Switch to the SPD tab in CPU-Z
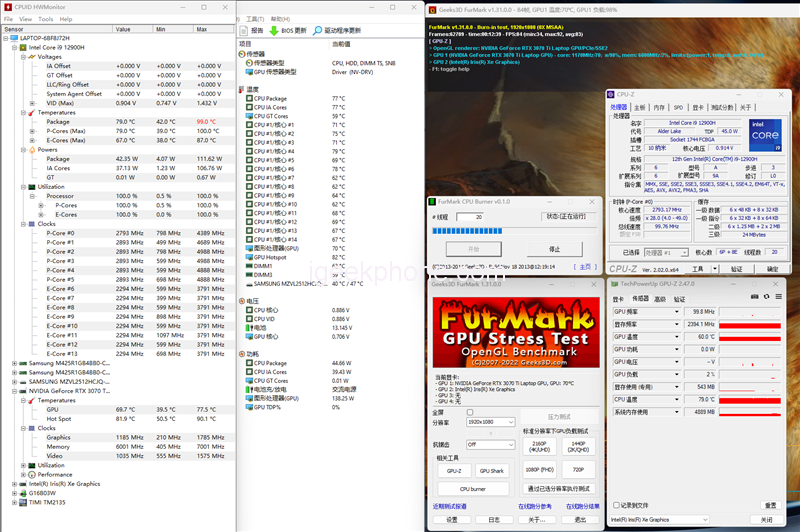 678,106
